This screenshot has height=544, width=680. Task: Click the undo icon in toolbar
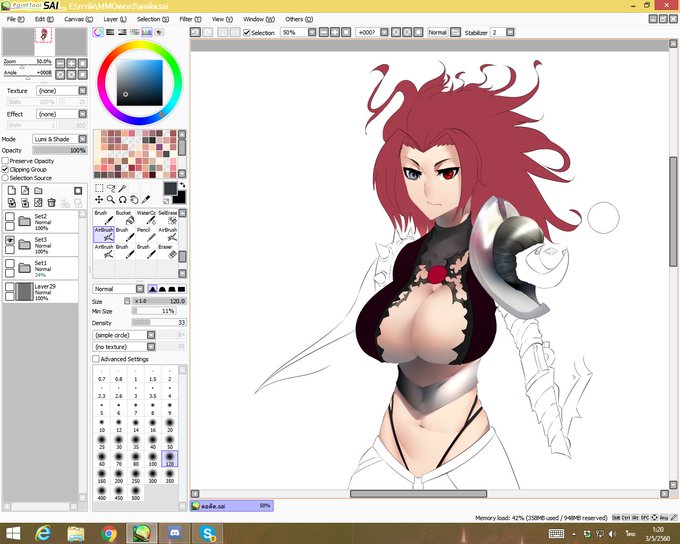(x=195, y=32)
